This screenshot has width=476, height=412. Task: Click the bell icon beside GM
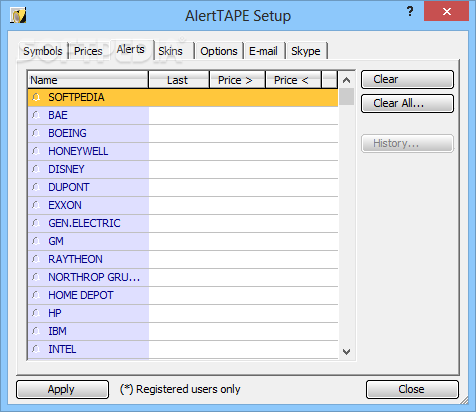coord(36,241)
